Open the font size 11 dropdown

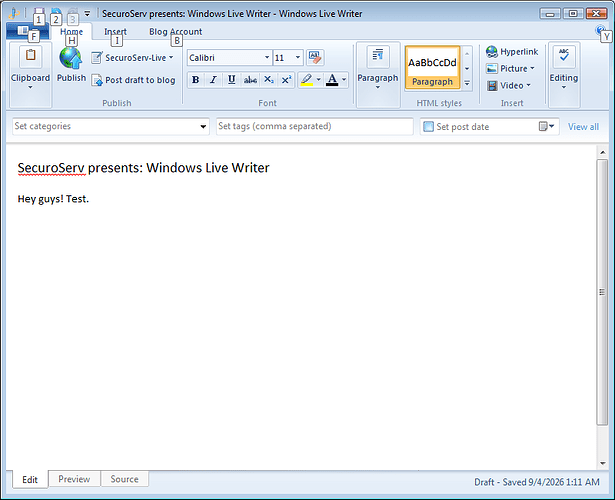tap(298, 58)
